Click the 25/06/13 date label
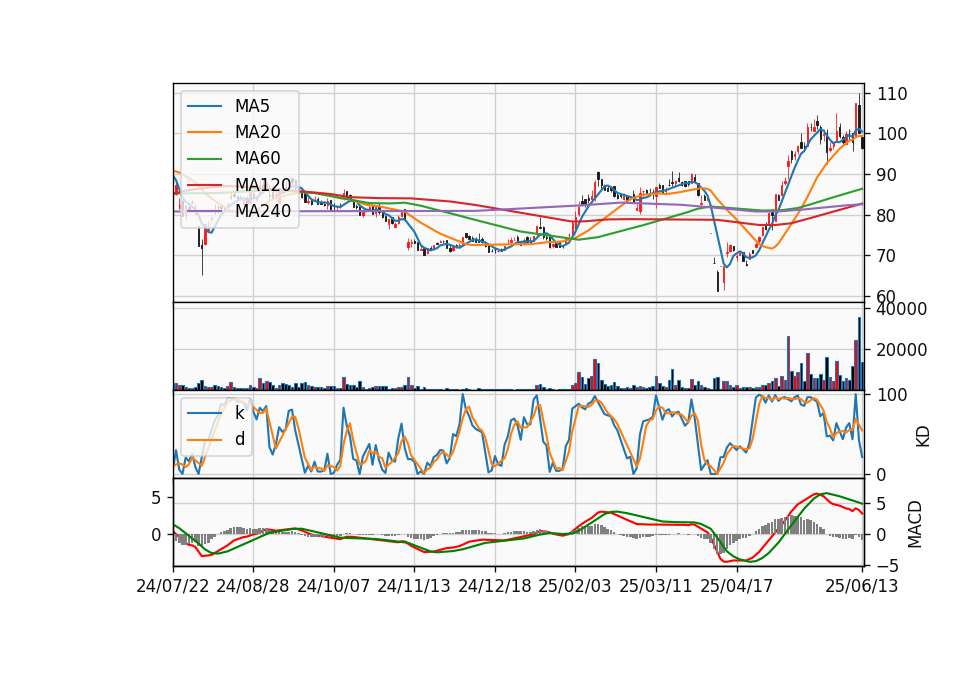The image size is (960, 690). click(x=862, y=586)
